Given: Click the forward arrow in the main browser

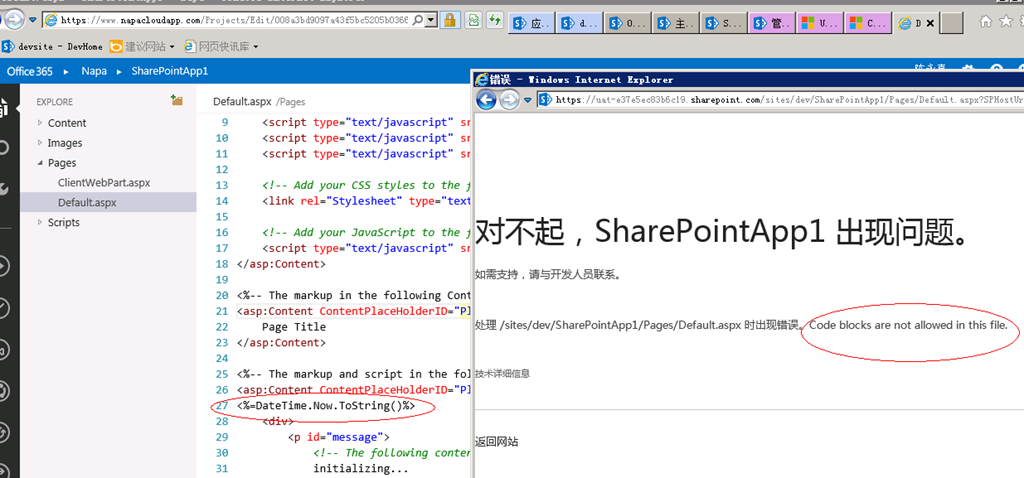Looking at the screenshot, I should (14, 20).
